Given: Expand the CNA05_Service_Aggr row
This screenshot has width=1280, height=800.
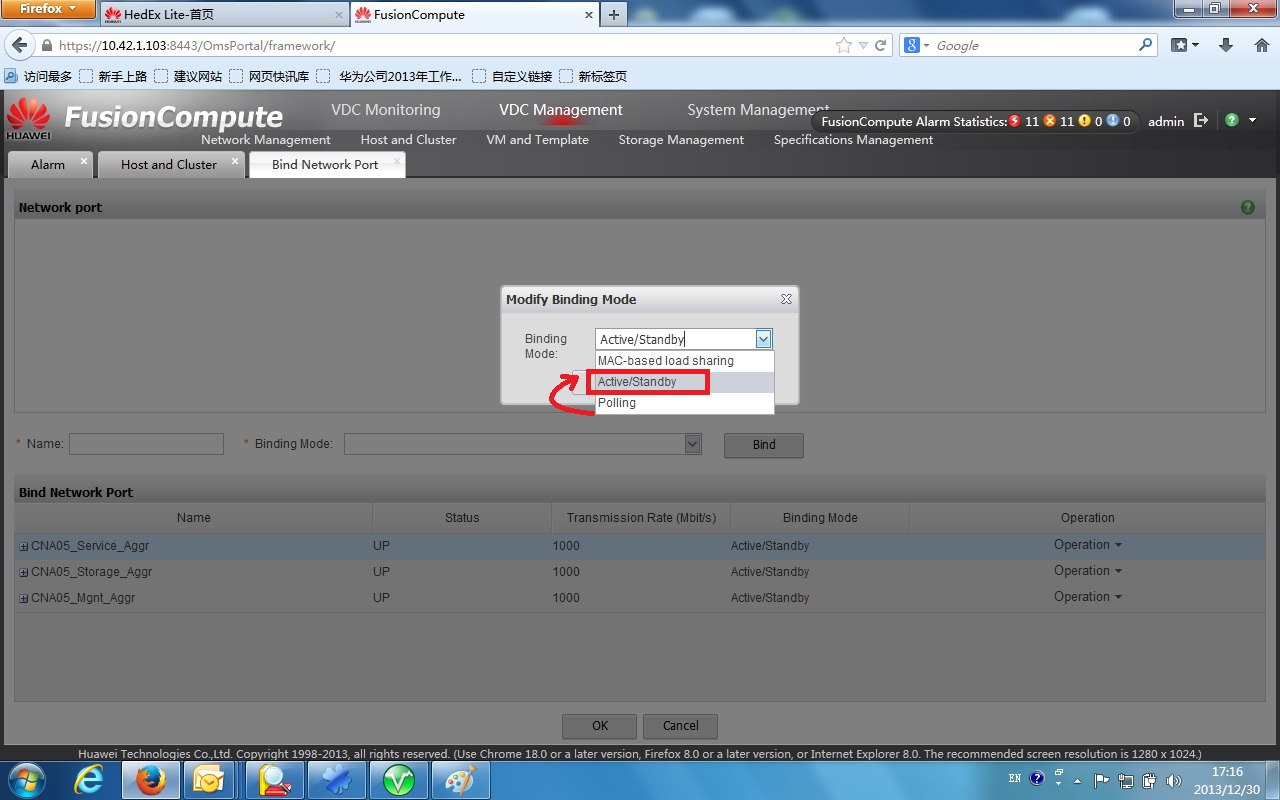Looking at the screenshot, I should [x=24, y=546].
